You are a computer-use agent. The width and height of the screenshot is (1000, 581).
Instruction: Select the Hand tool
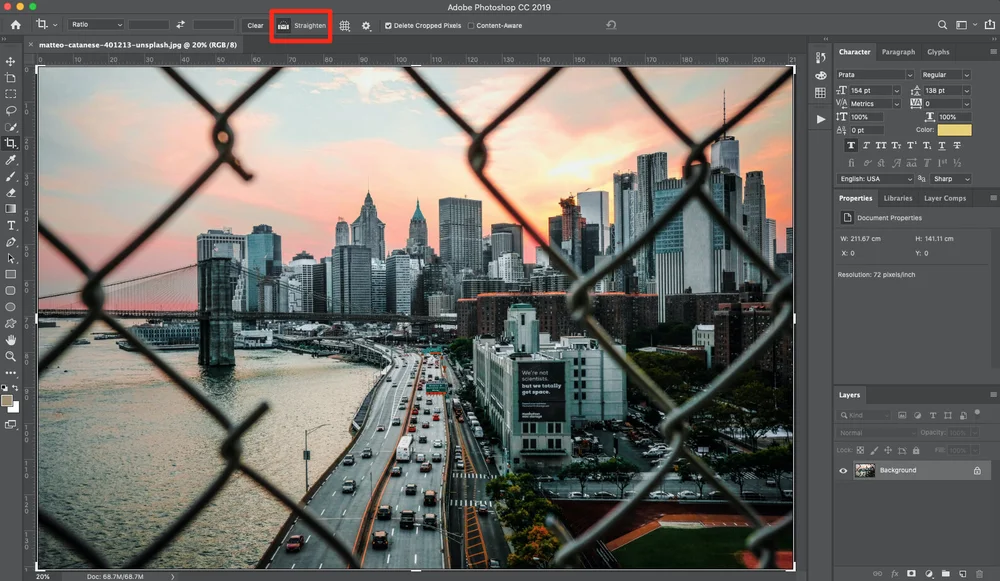pyautogui.click(x=10, y=340)
